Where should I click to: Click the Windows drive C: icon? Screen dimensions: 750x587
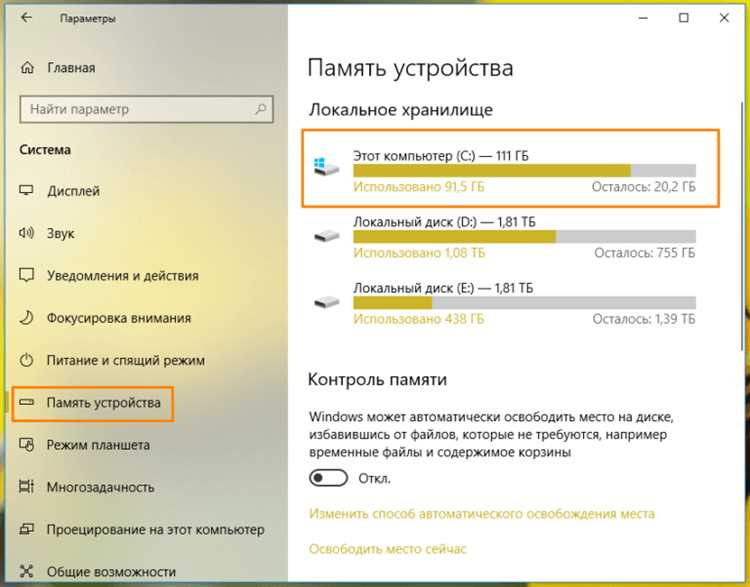click(326, 166)
